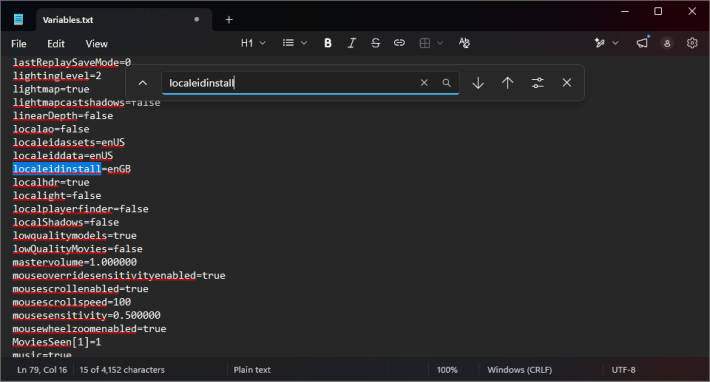Image resolution: width=710 pixels, height=382 pixels.
Task: Click the line mousescrollspeed=100
Action: click(72, 302)
